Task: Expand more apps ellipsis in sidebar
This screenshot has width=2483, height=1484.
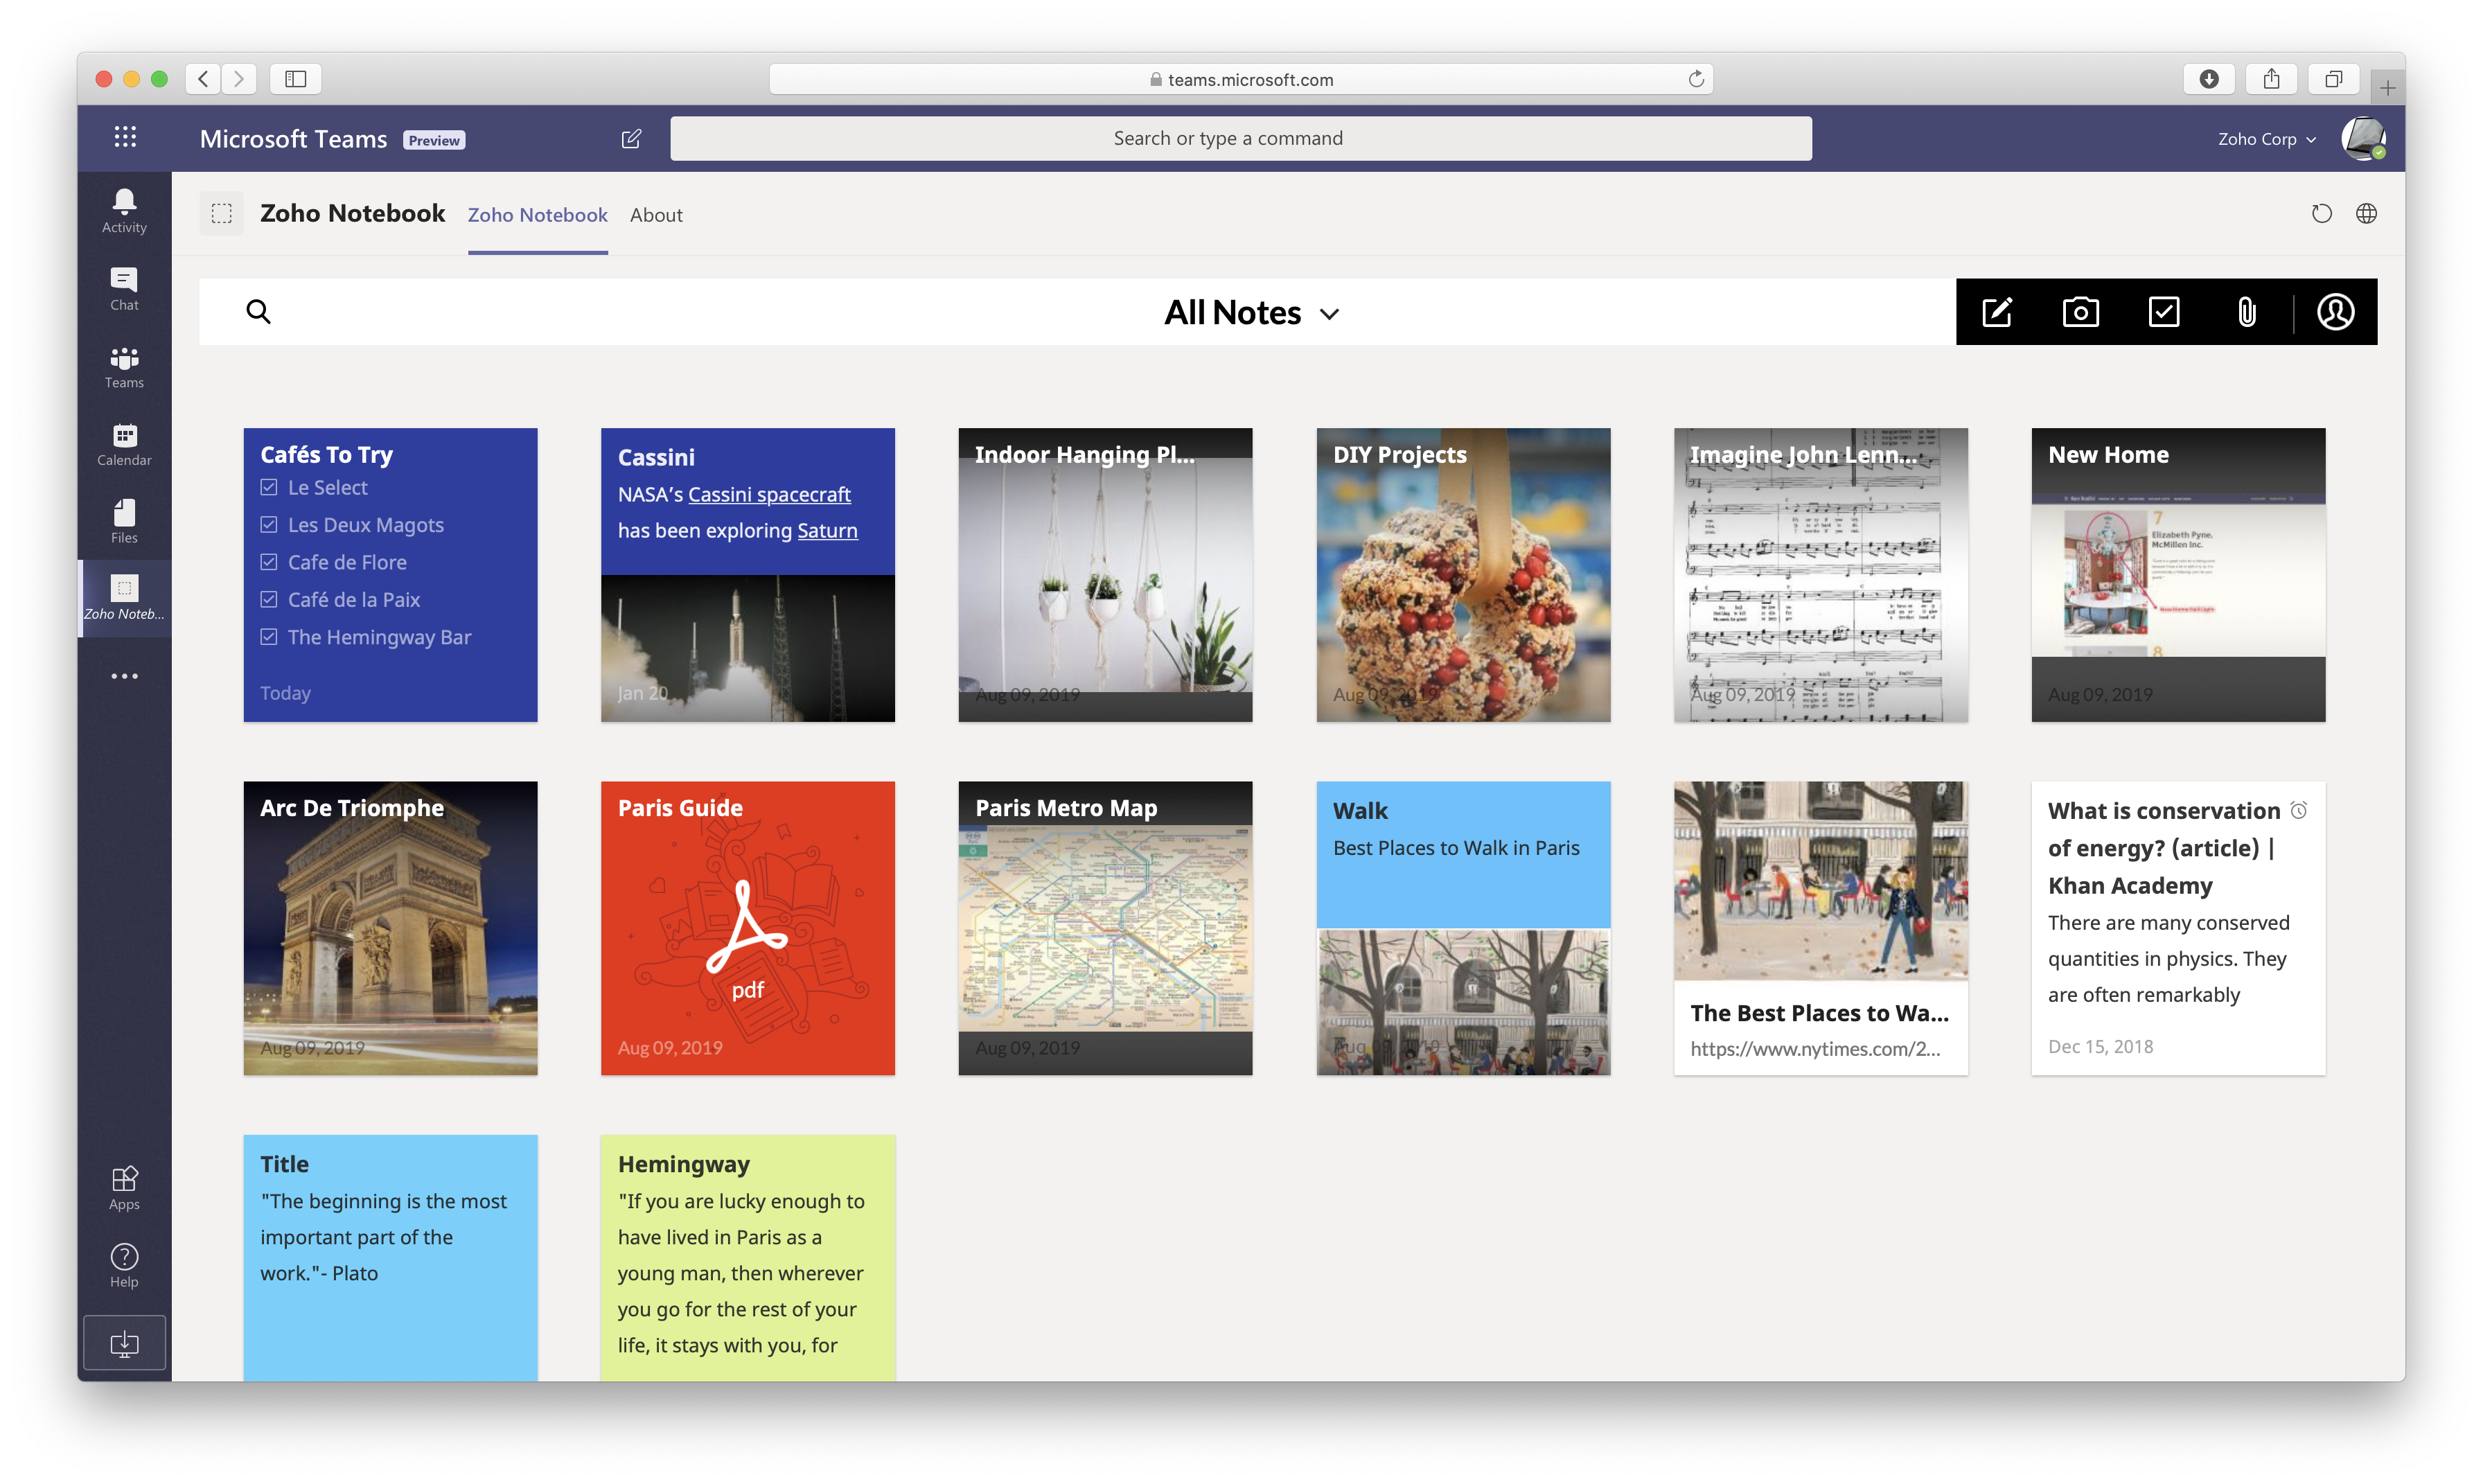Action: point(124,677)
